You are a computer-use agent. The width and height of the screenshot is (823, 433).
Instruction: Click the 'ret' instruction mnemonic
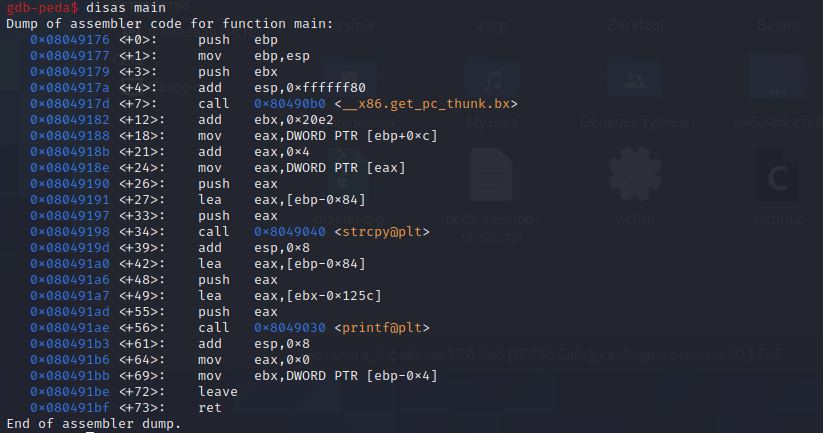click(210, 407)
